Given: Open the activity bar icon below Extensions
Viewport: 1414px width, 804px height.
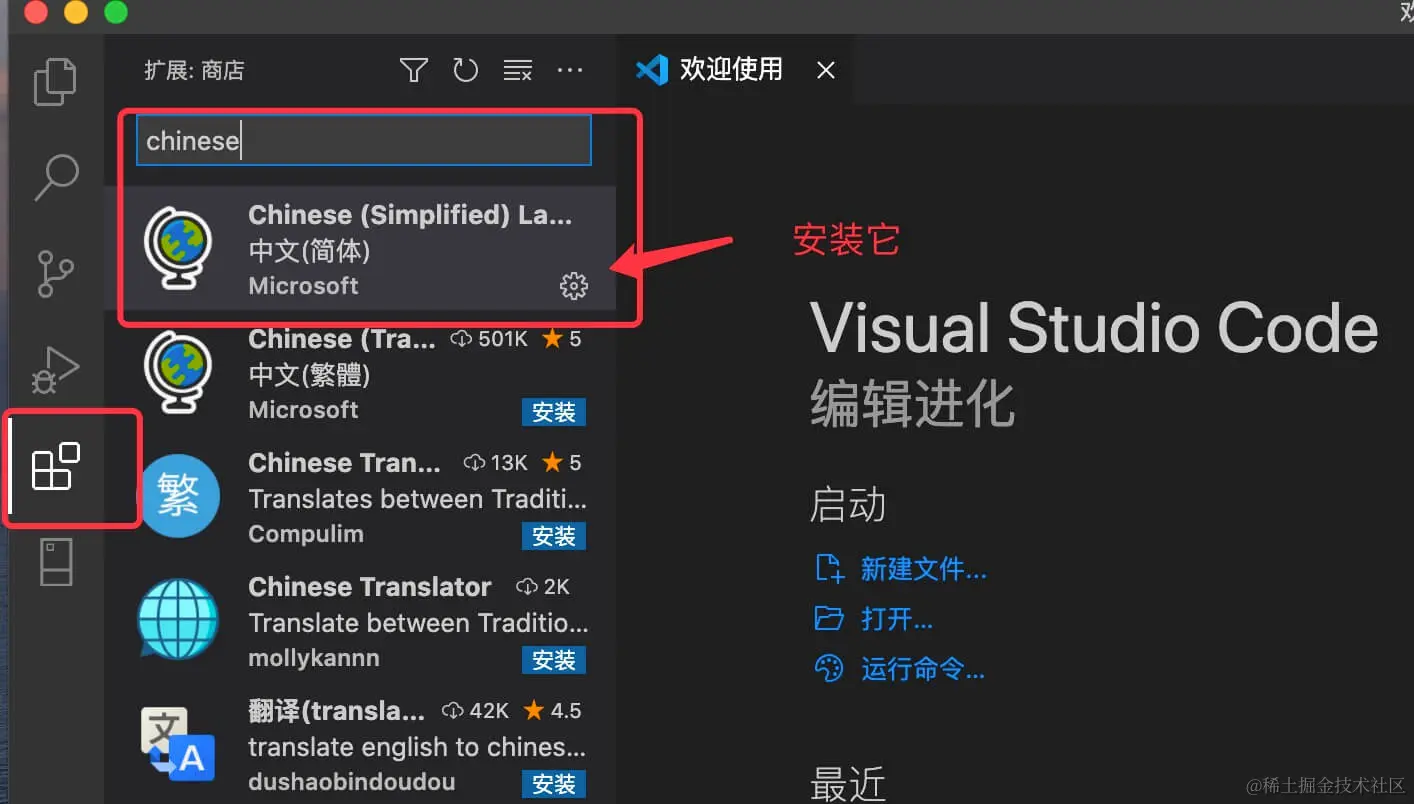Looking at the screenshot, I should [x=56, y=562].
